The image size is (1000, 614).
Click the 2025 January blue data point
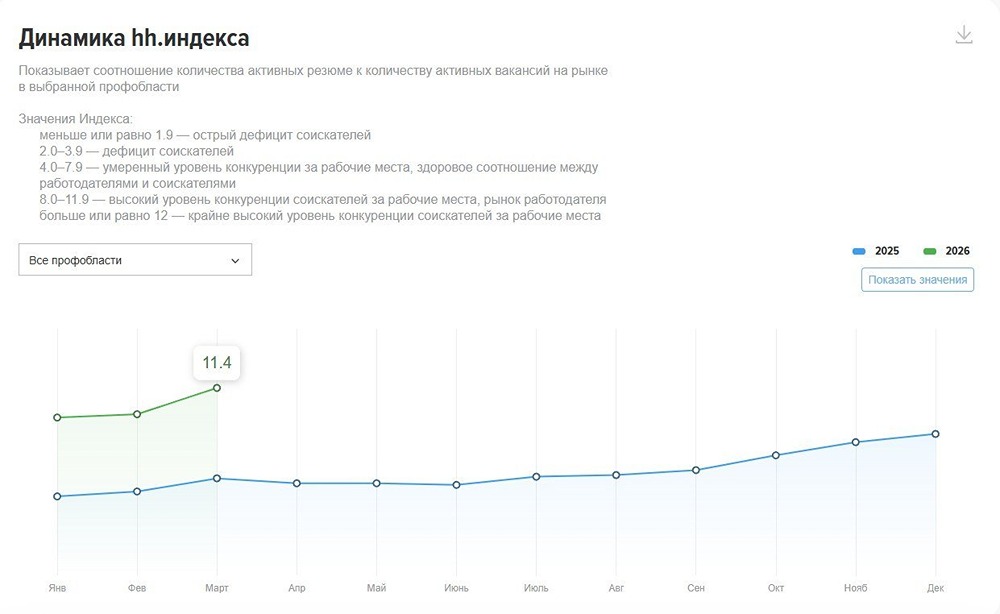point(57,496)
